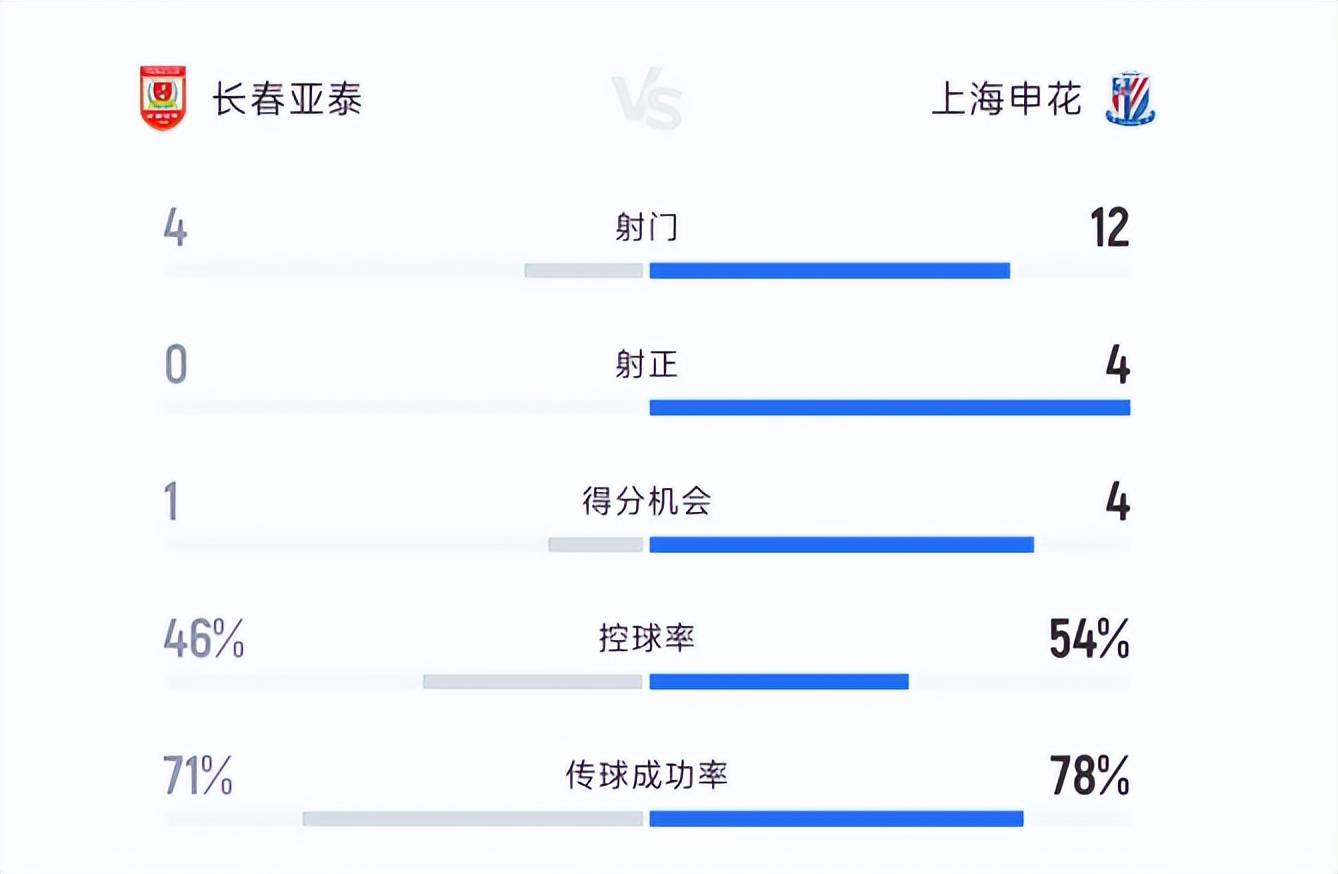Image resolution: width=1338 pixels, height=874 pixels.
Task: Select the 射门 stat label
Action: click(646, 228)
